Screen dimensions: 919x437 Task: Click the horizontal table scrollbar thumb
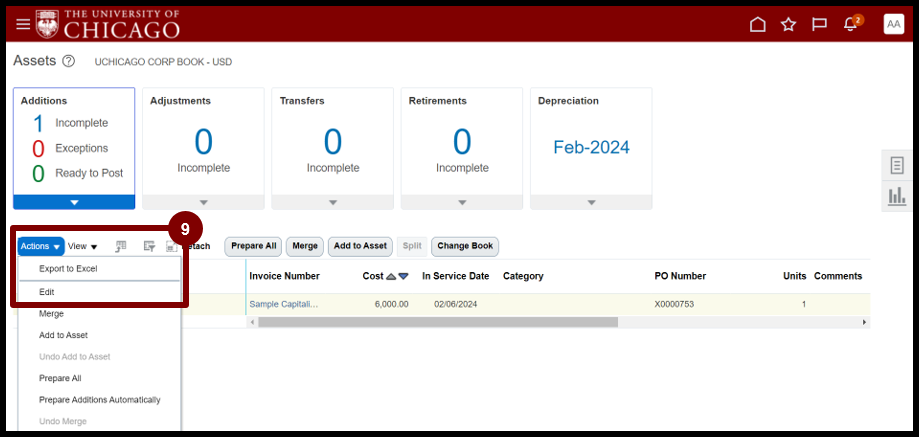pyautogui.click(x=438, y=322)
